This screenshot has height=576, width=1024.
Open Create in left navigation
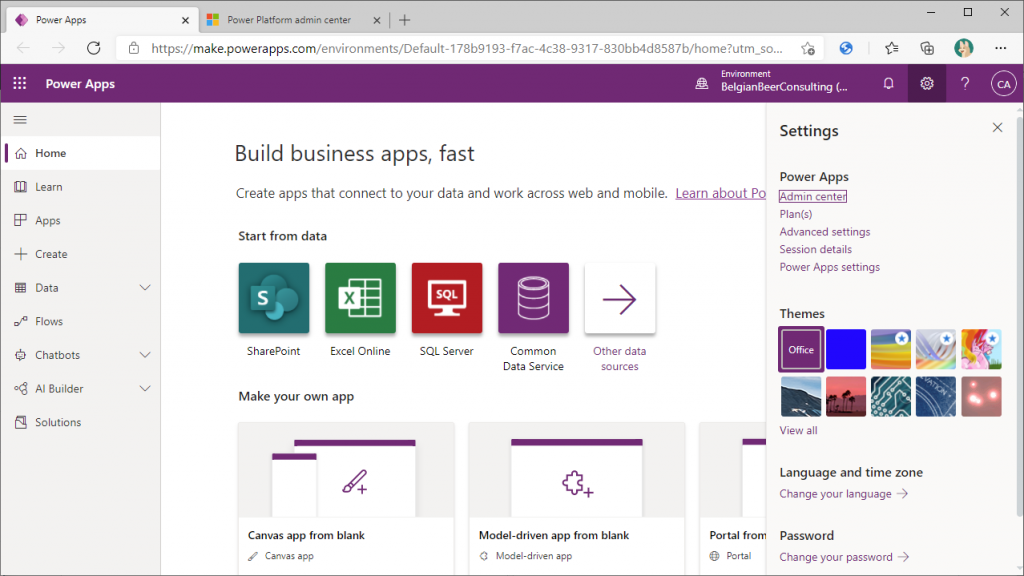tap(81, 254)
